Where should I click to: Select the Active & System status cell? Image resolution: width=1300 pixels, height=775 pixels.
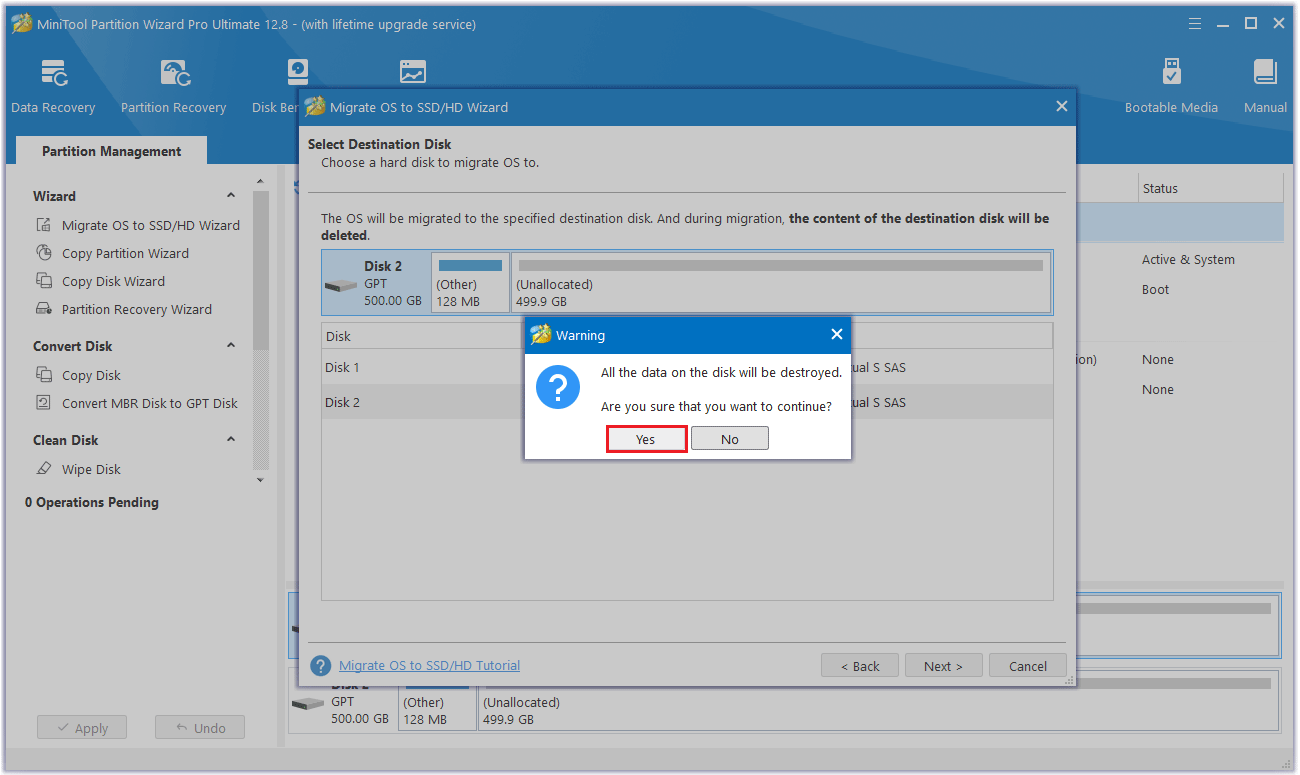click(x=1188, y=259)
